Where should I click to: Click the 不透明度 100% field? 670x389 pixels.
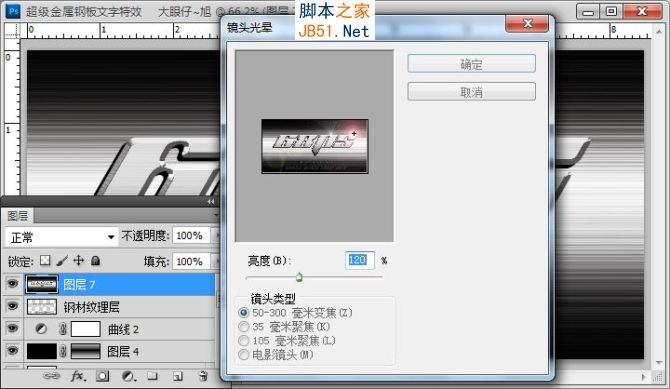(x=191, y=236)
